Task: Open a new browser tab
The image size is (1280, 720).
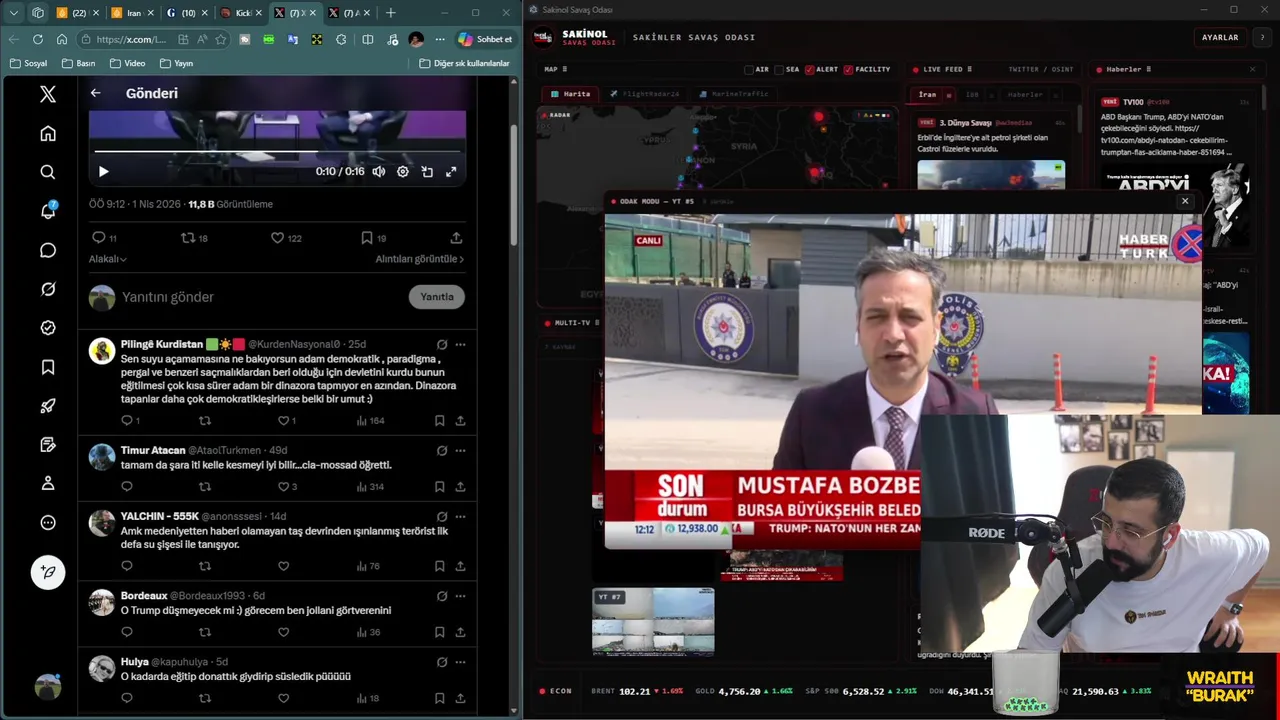Action: click(x=391, y=13)
